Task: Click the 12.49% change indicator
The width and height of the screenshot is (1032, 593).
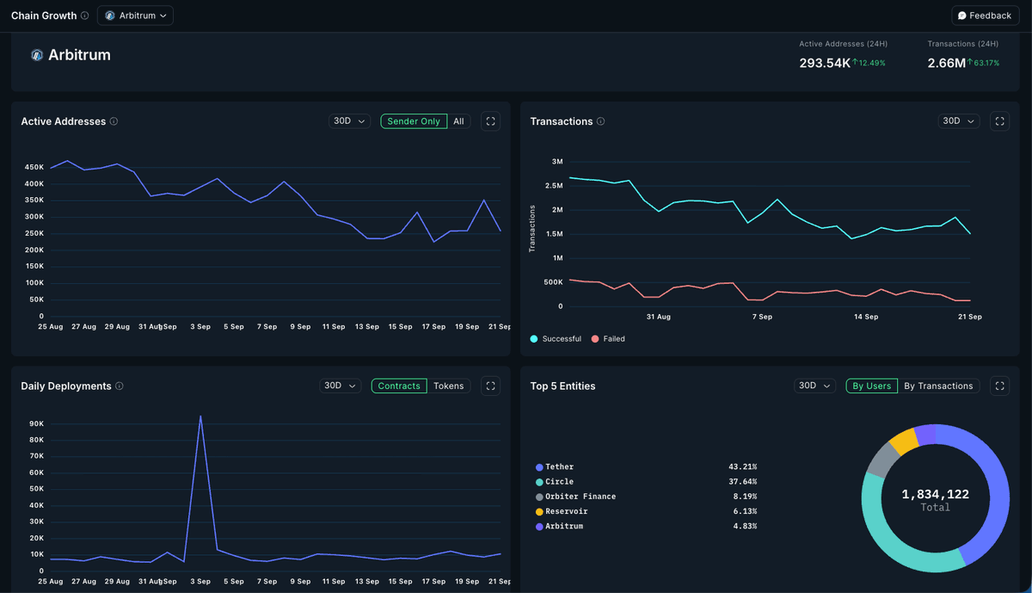Action: (869, 63)
